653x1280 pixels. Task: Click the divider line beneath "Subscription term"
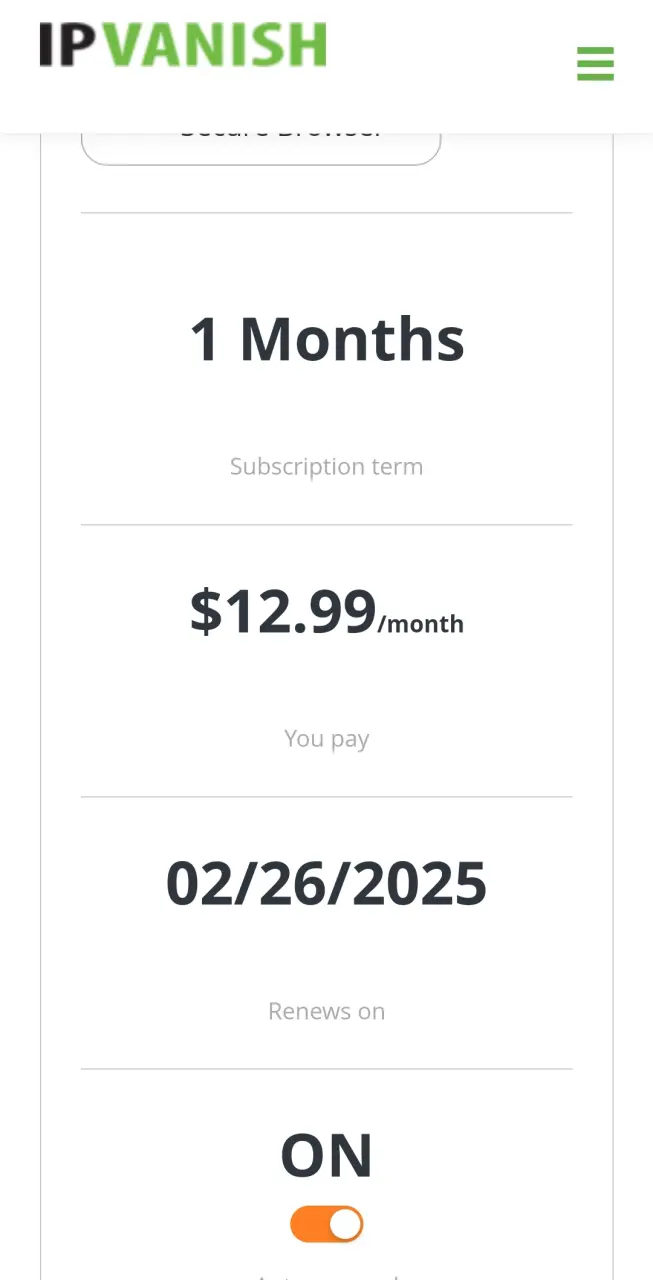pyautogui.click(x=327, y=524)
